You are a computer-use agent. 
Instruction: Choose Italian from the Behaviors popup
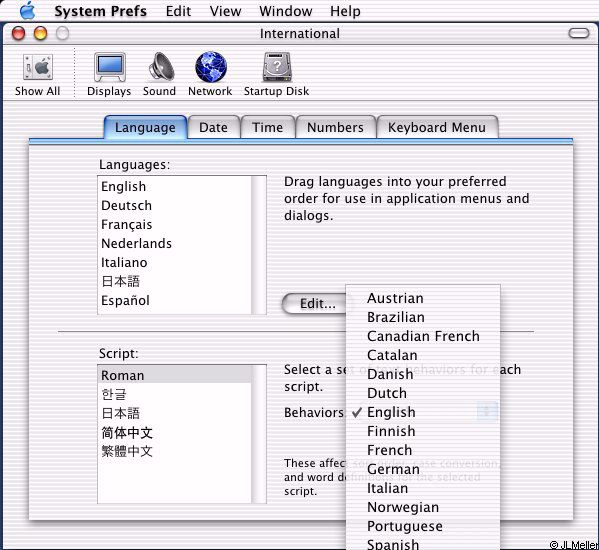[423, 488]
